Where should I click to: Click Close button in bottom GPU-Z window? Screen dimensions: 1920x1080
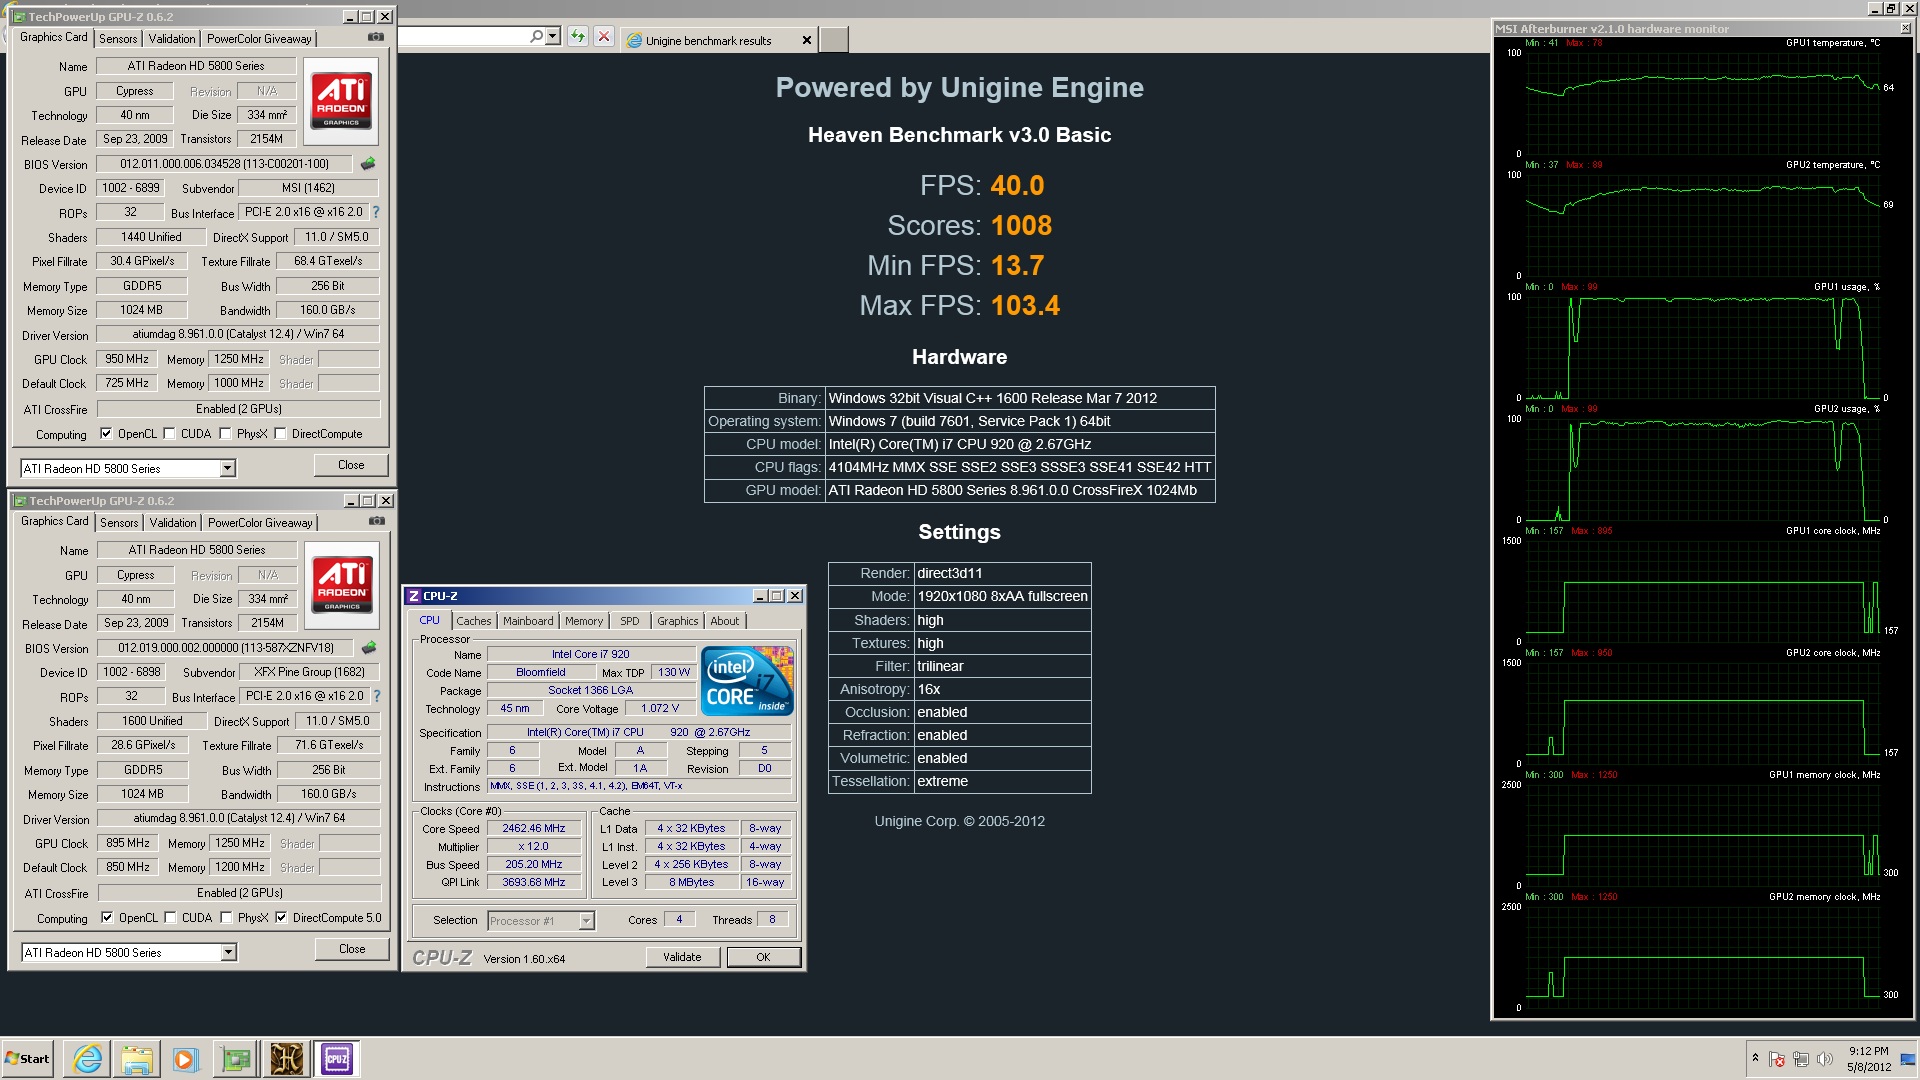(352, 949)
